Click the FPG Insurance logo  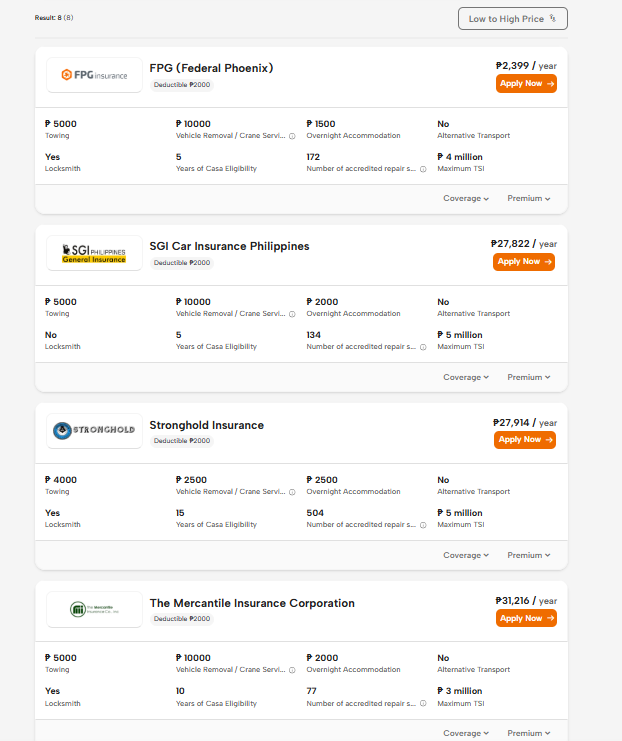94,75
